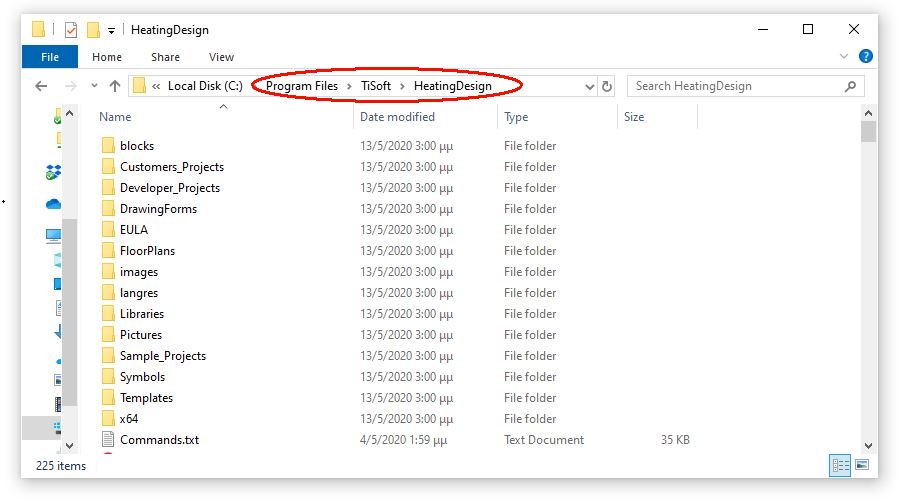Sort files by Date modified column header
This screenshot has height=501, width=906.
(x=397, y=117)
